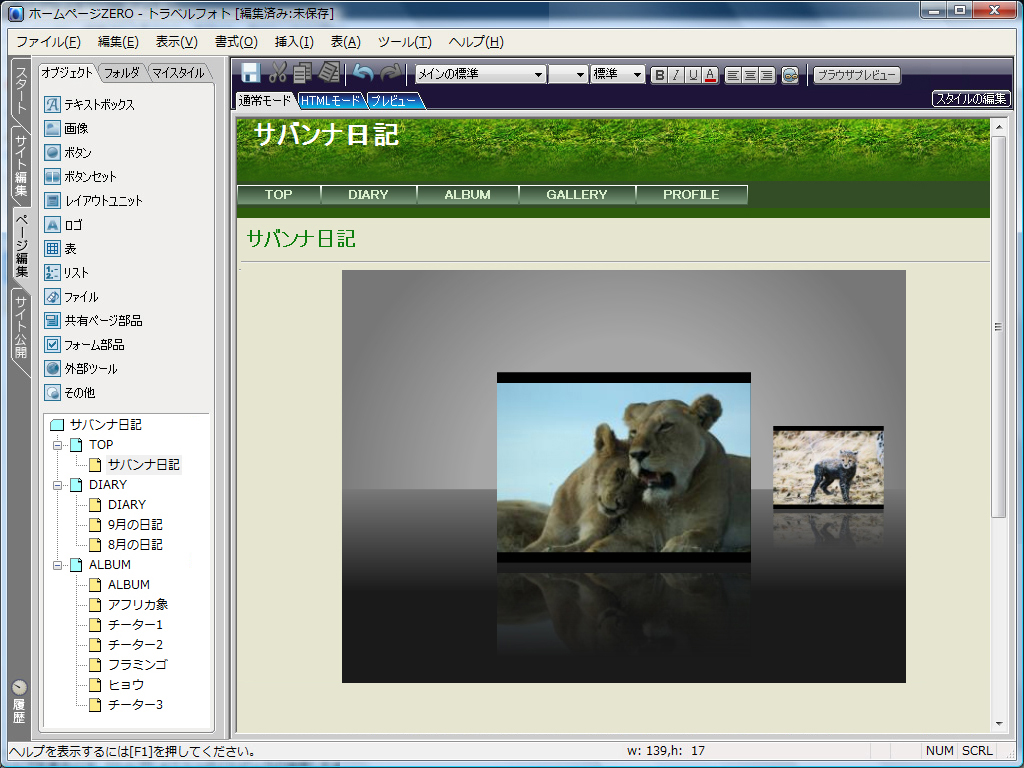Click the hyperlink insert icon
The image size is (1024, 768).
790,75
